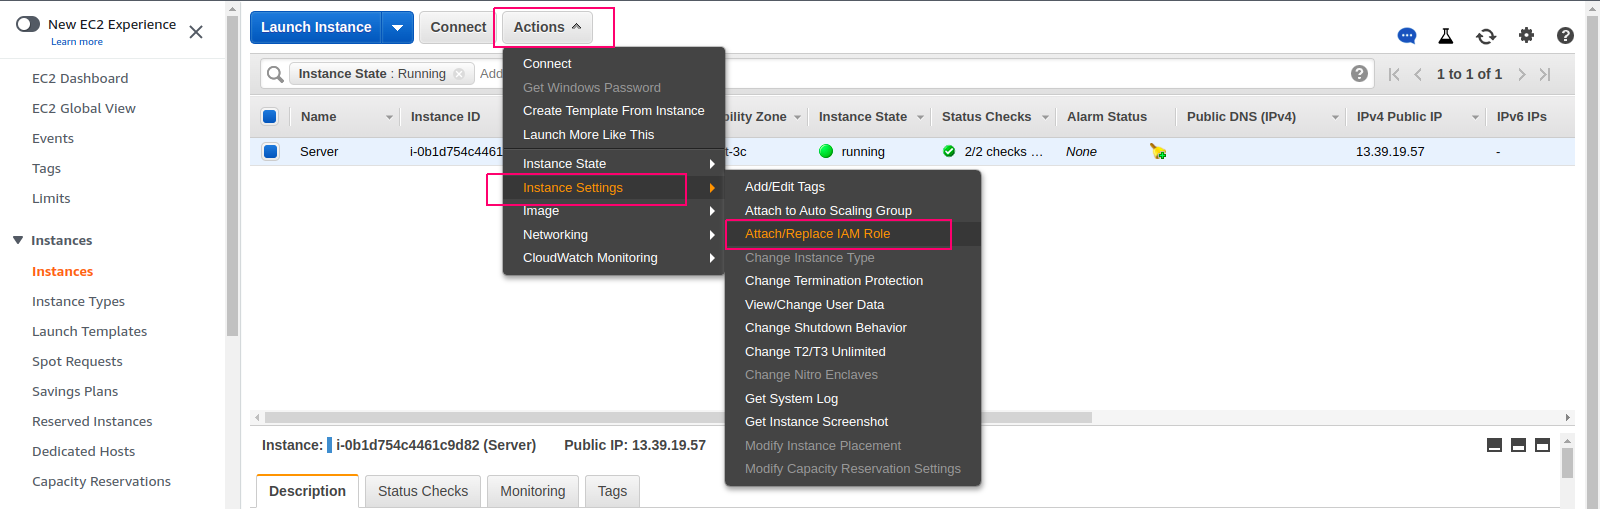Deselect the Server instance row checkbox

pos(269,151)
